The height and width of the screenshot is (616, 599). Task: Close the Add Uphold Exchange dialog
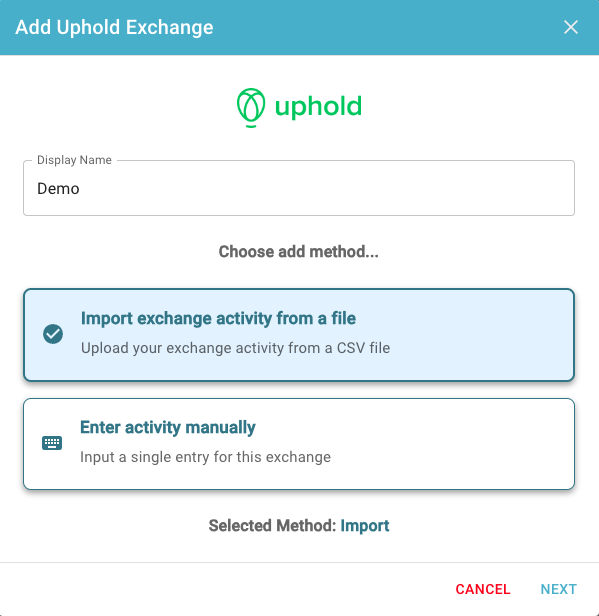[x=570, y=27]
